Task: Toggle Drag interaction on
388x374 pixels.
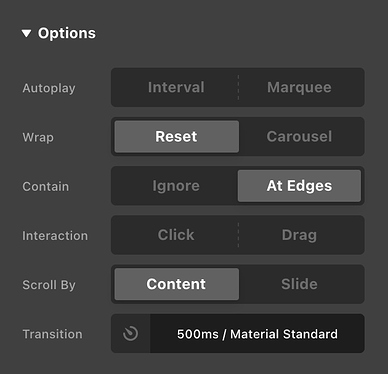Action: tap(299, 235)
